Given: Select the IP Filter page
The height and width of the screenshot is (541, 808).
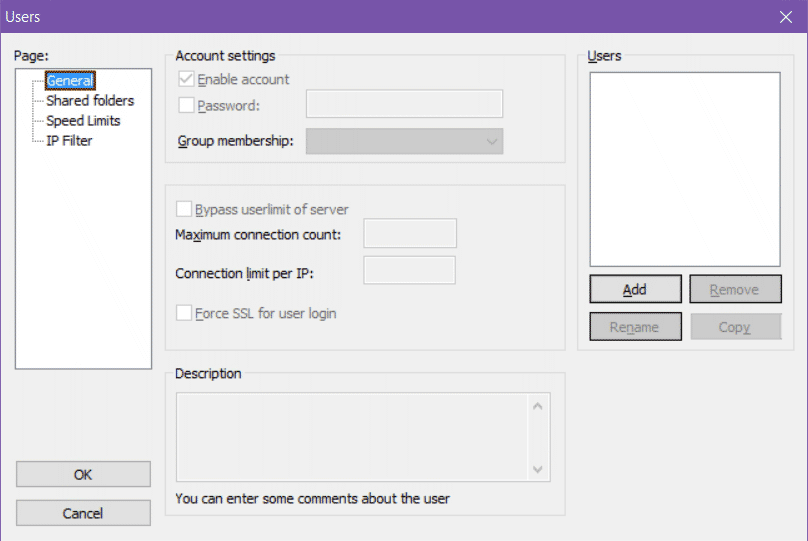Looking at the screenshot, I should (69, 141).
